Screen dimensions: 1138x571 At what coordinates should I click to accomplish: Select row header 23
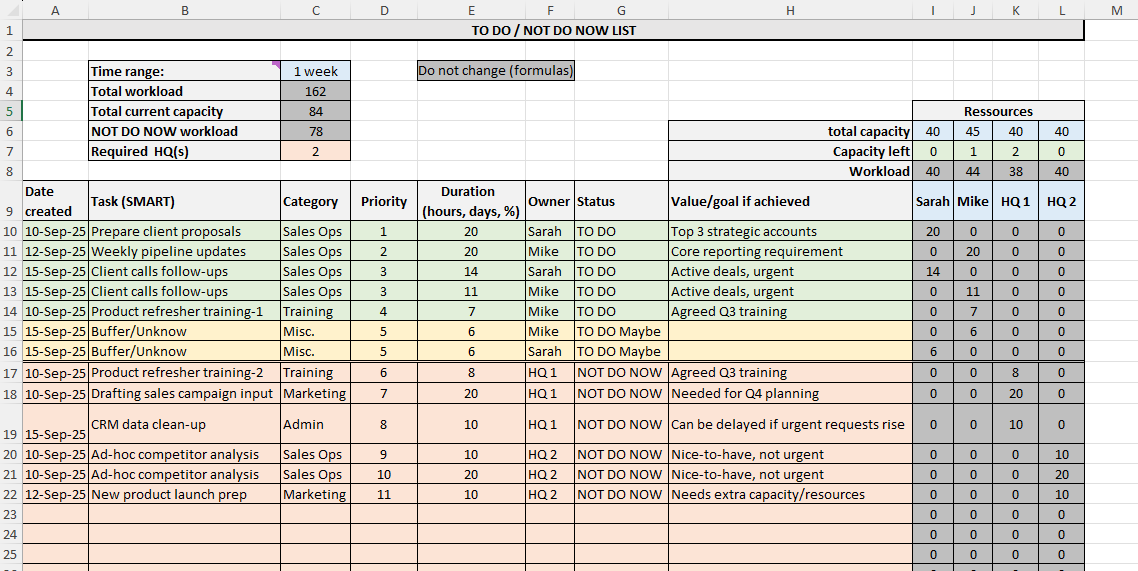(x=10, y=514)
